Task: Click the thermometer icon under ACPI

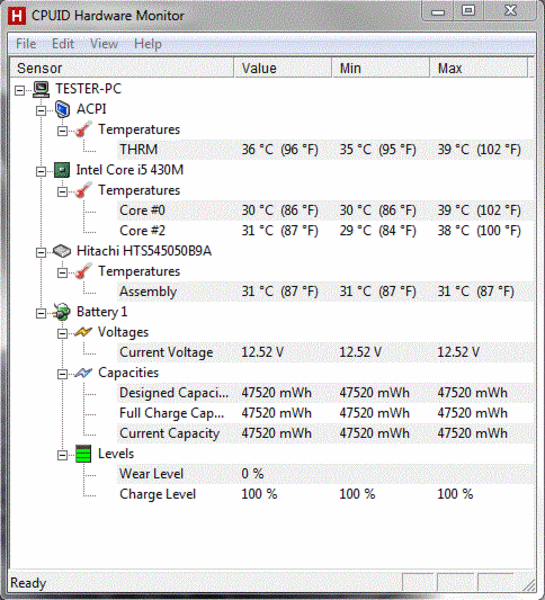Action: coord(83,130)
